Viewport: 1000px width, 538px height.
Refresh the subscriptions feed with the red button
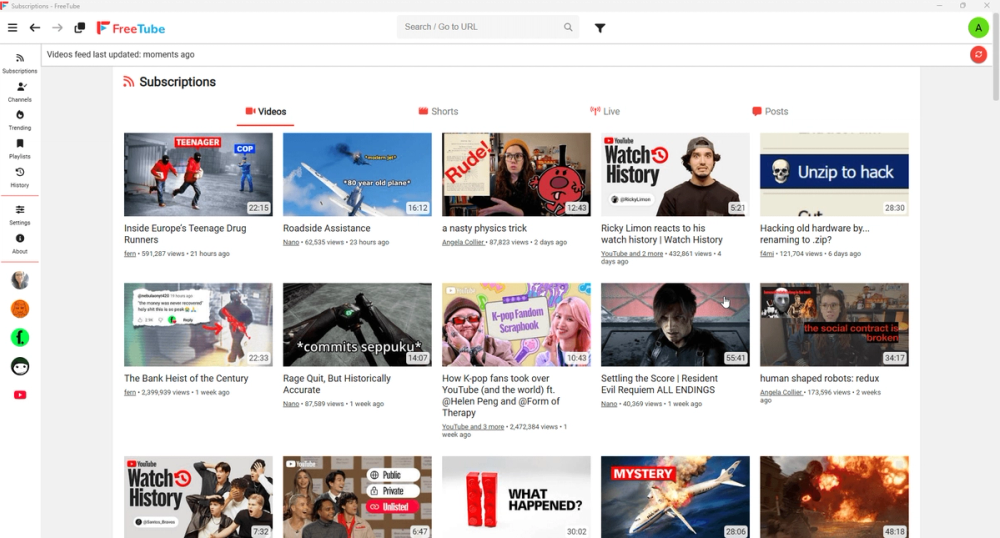click(978, 55)
